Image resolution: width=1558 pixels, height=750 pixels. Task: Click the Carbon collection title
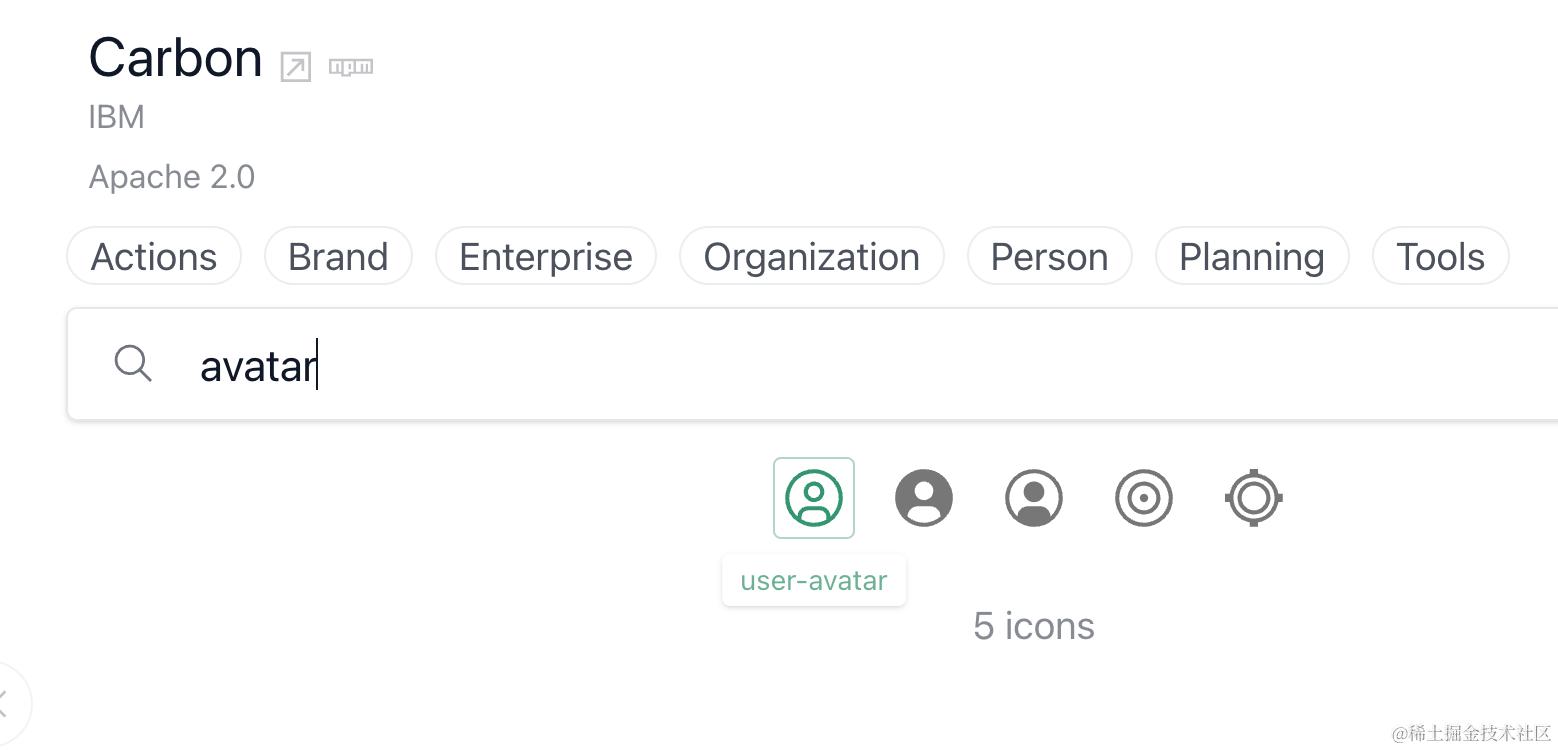tap(176, 58)
